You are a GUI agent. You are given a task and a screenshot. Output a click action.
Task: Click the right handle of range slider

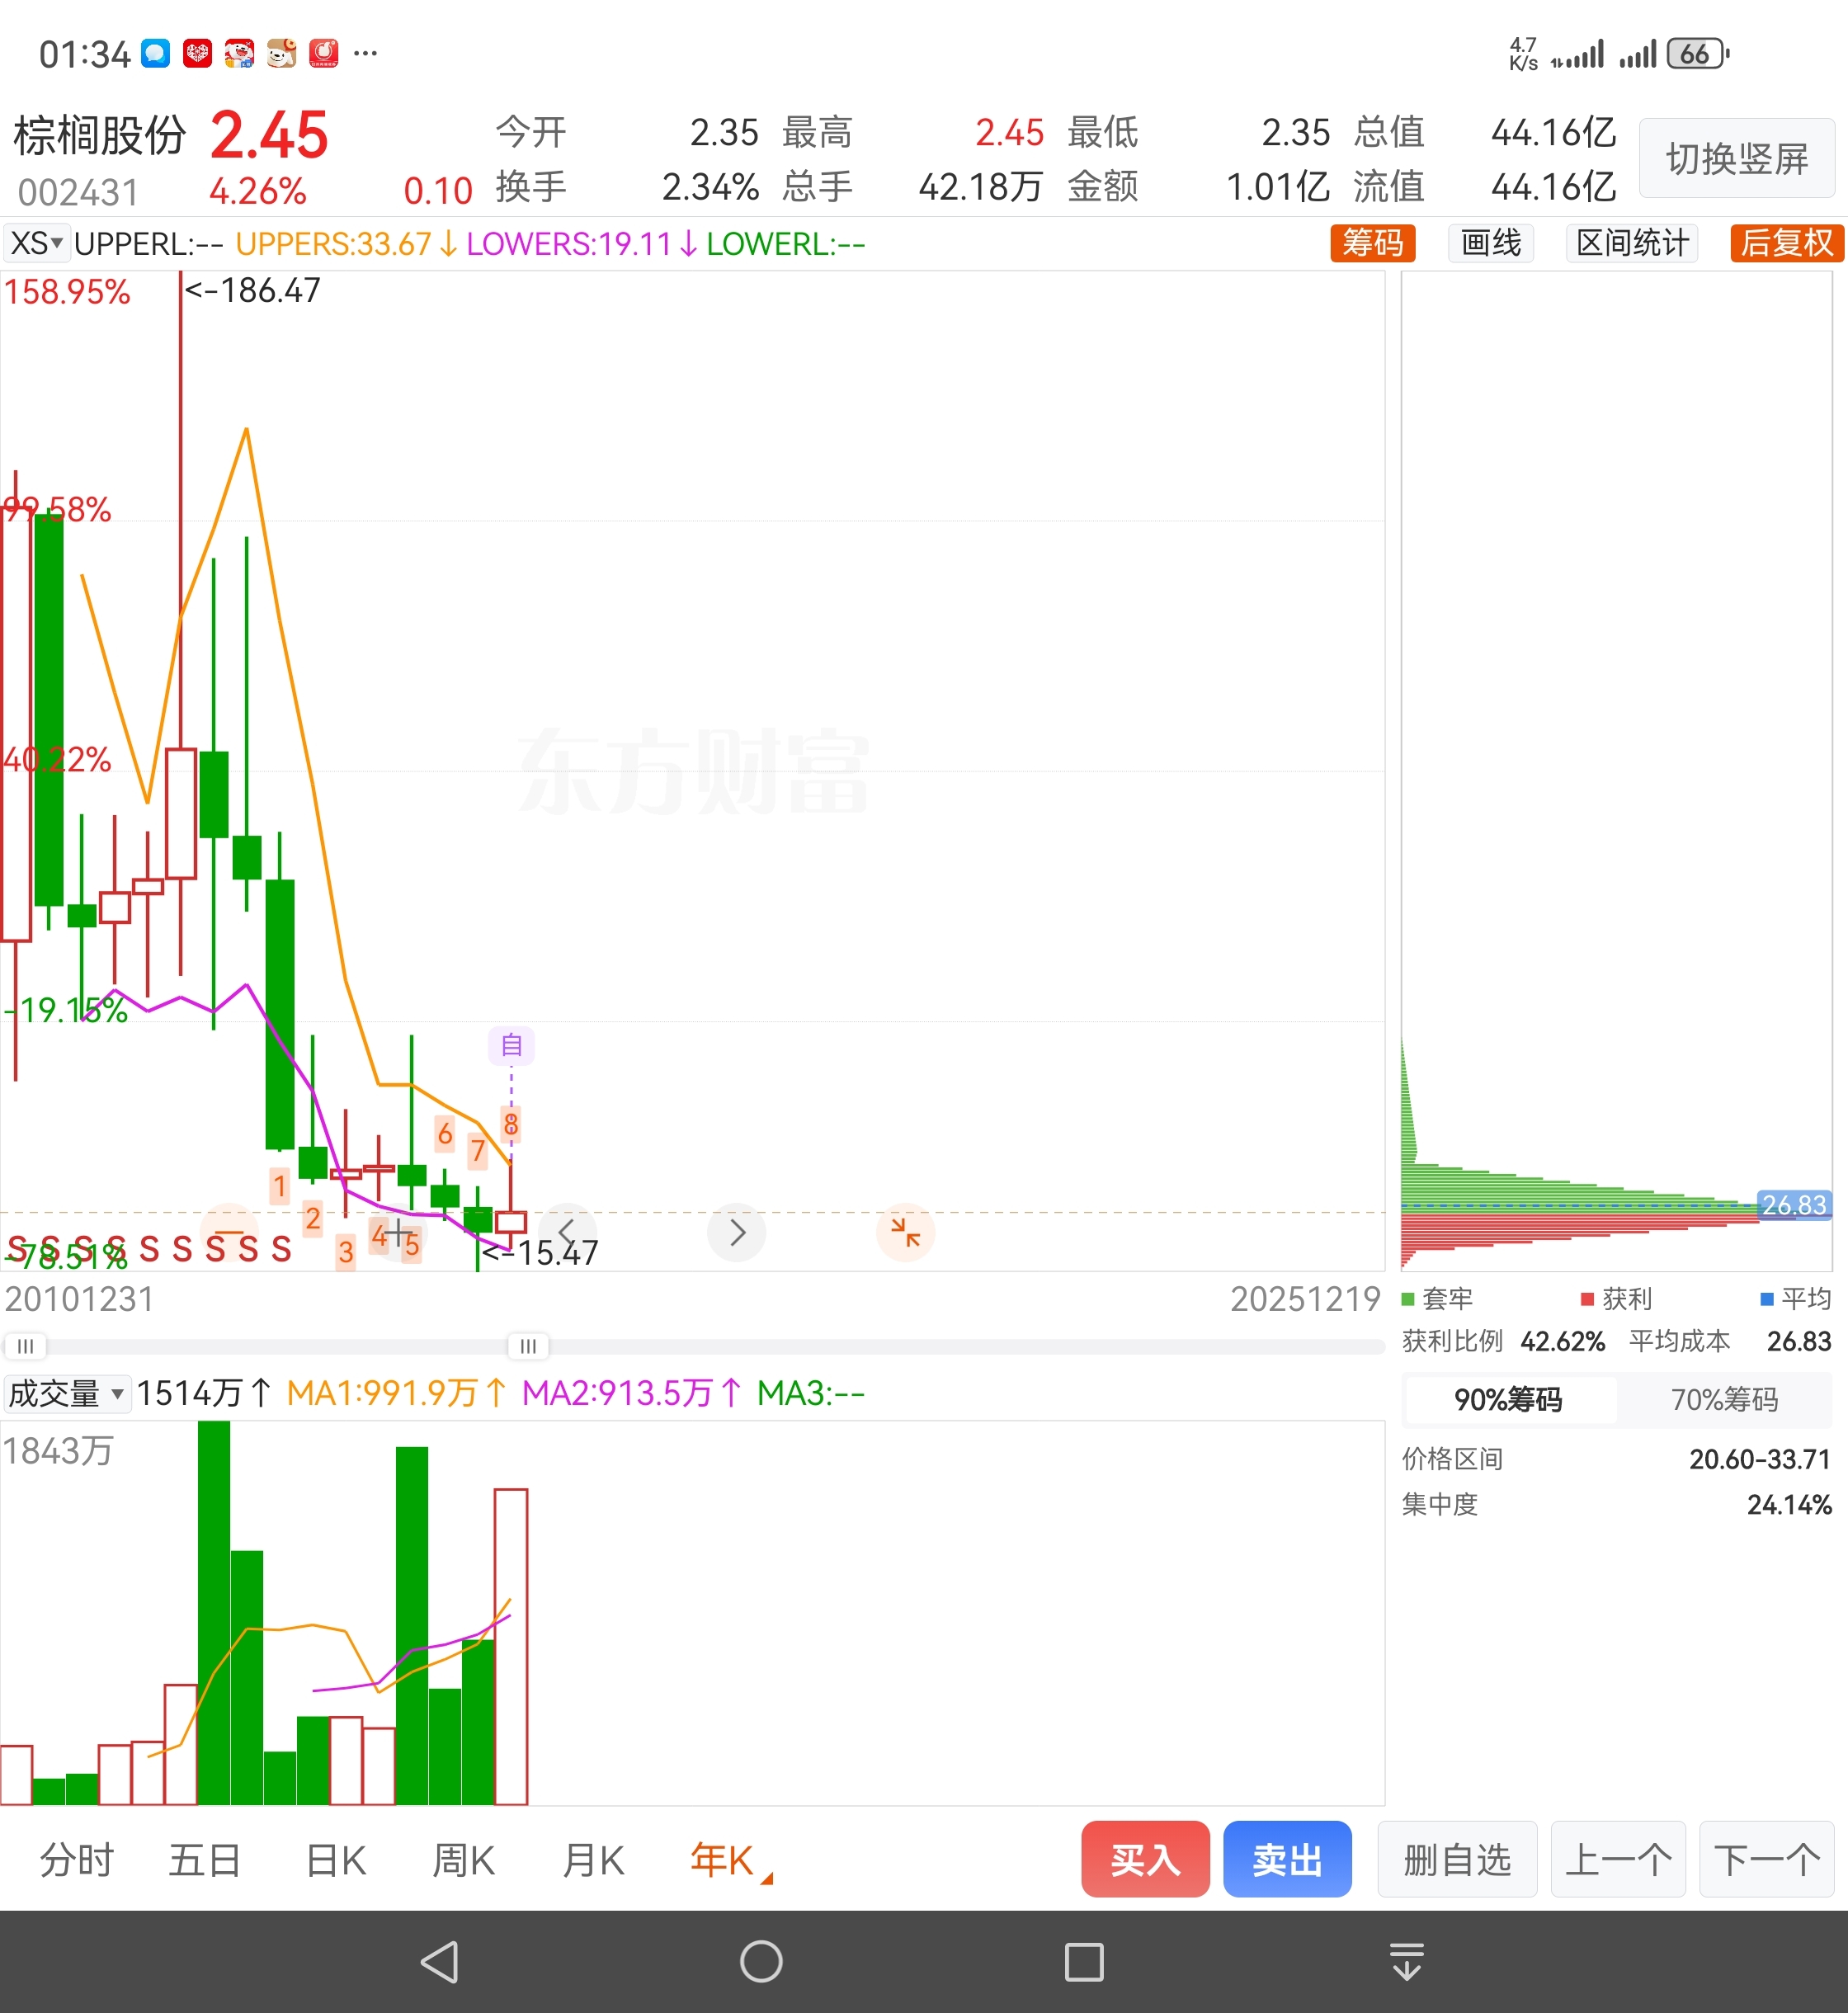[528, 1346]
